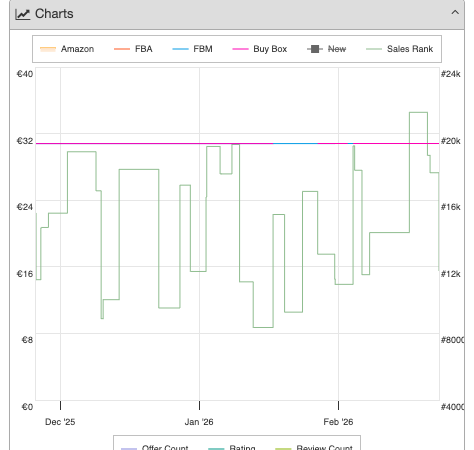Image resolution: width=474 pixels, height=450 pixels.
Task: Toggle the Amazon series in the legend
Action: (x=67, y=49)
